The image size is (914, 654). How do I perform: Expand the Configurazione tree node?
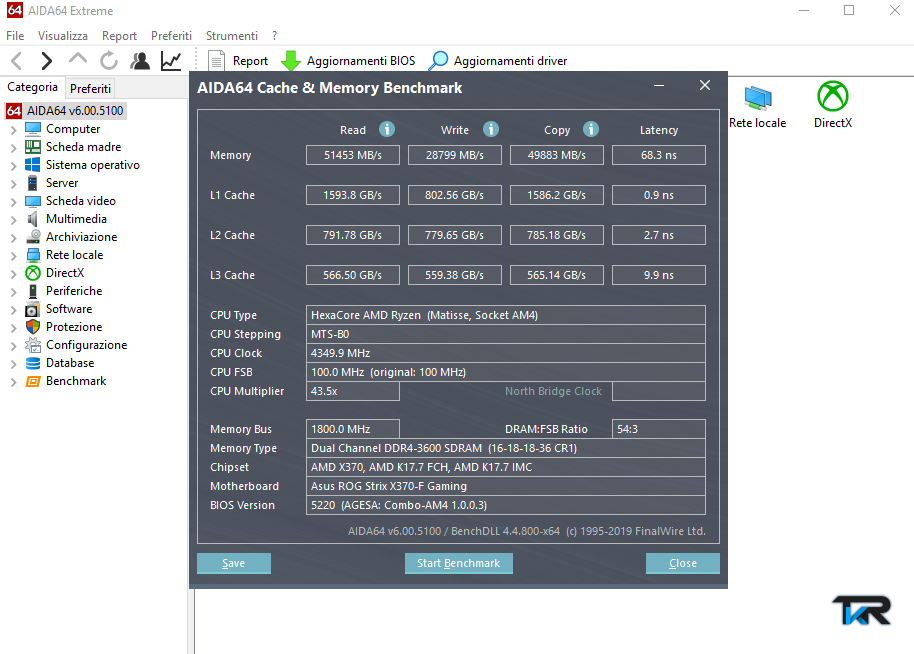[13, 346]
